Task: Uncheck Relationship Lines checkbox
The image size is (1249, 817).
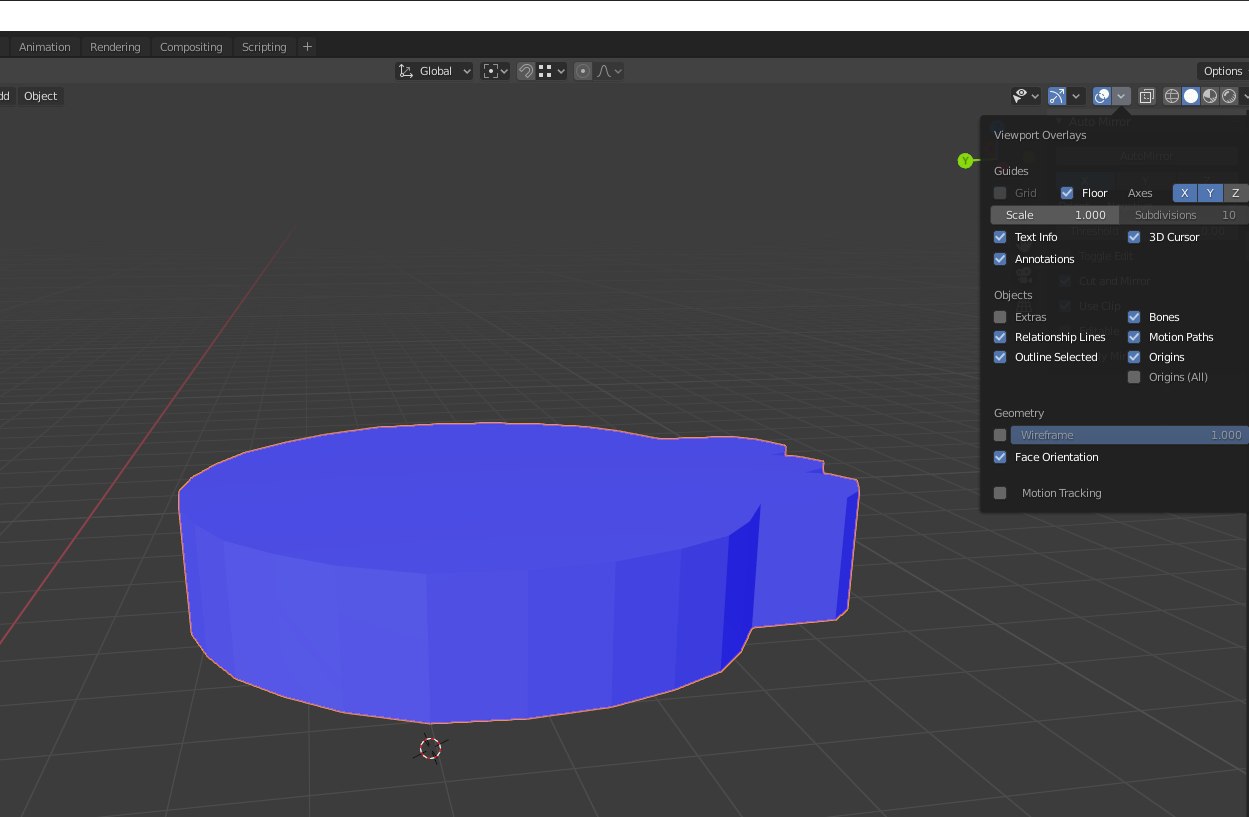Action: point(1000,337)
